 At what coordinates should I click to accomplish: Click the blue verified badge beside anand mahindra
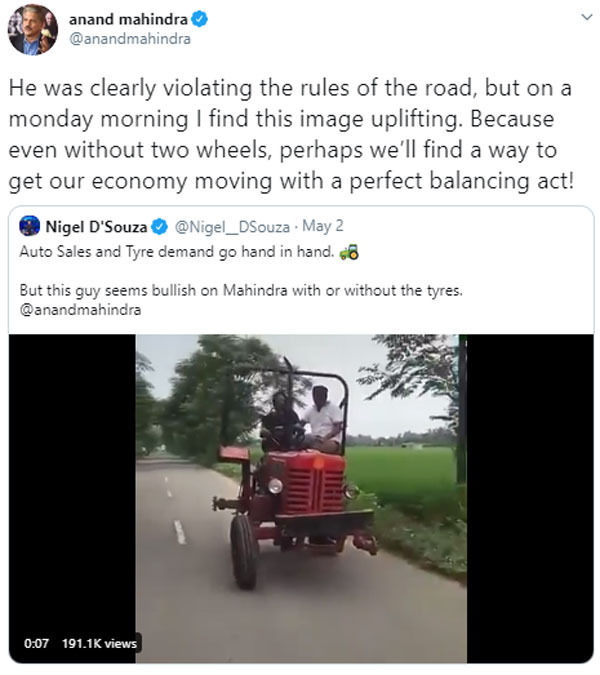(x=199, y=19)
